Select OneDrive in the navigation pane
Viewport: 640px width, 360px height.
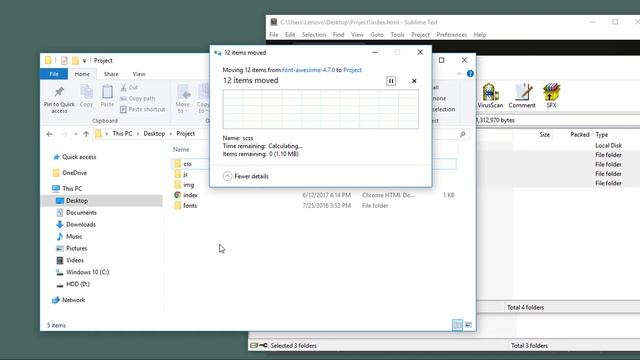(70, 173)
